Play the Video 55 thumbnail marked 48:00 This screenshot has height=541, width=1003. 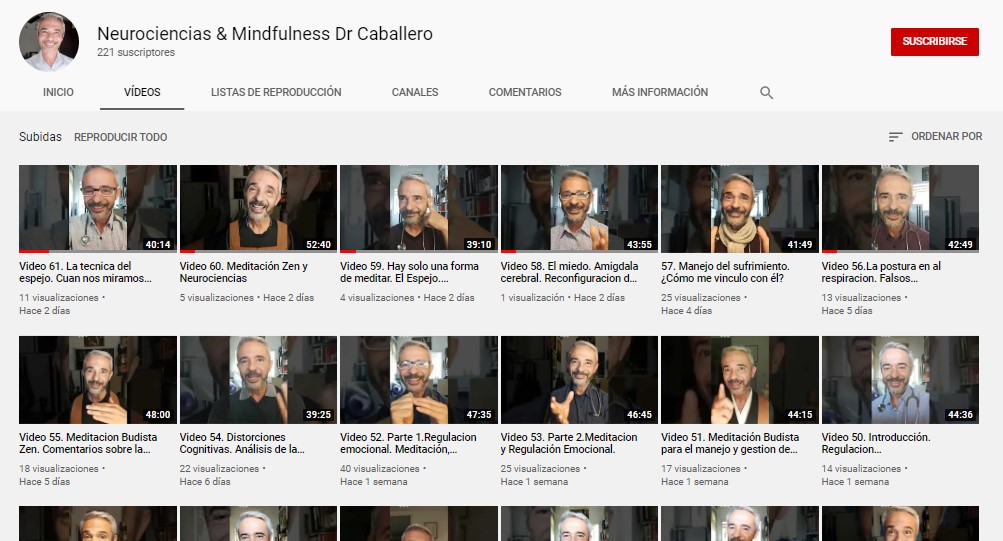tap(98, 380)
